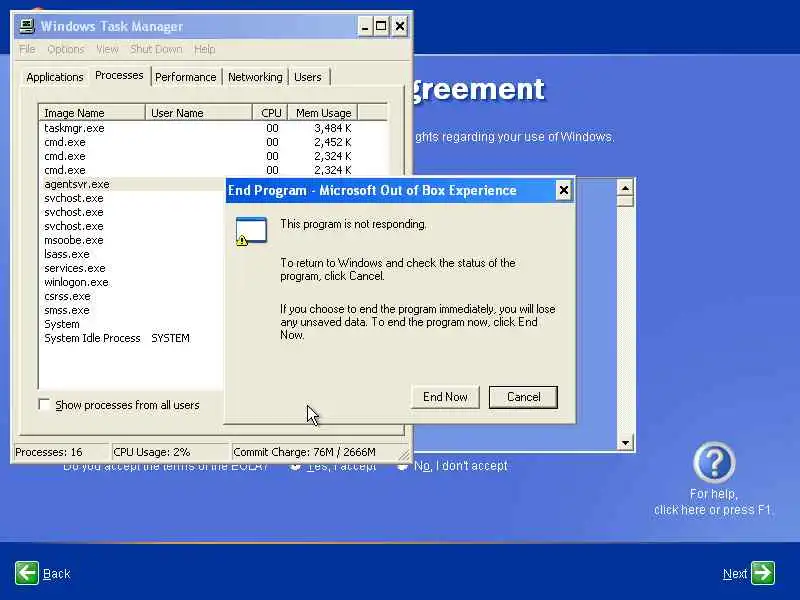Open the Users tab

[x=308, y=77]
